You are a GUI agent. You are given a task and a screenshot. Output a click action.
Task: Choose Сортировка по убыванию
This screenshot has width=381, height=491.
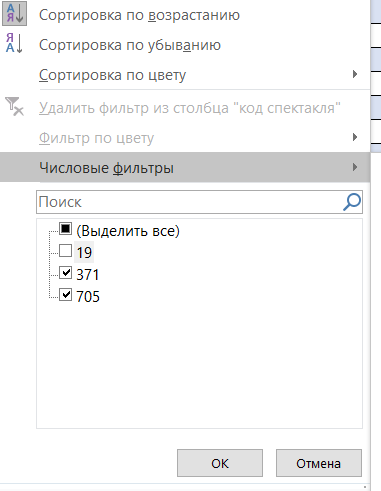pyautogui.click(x=130, y=45)
